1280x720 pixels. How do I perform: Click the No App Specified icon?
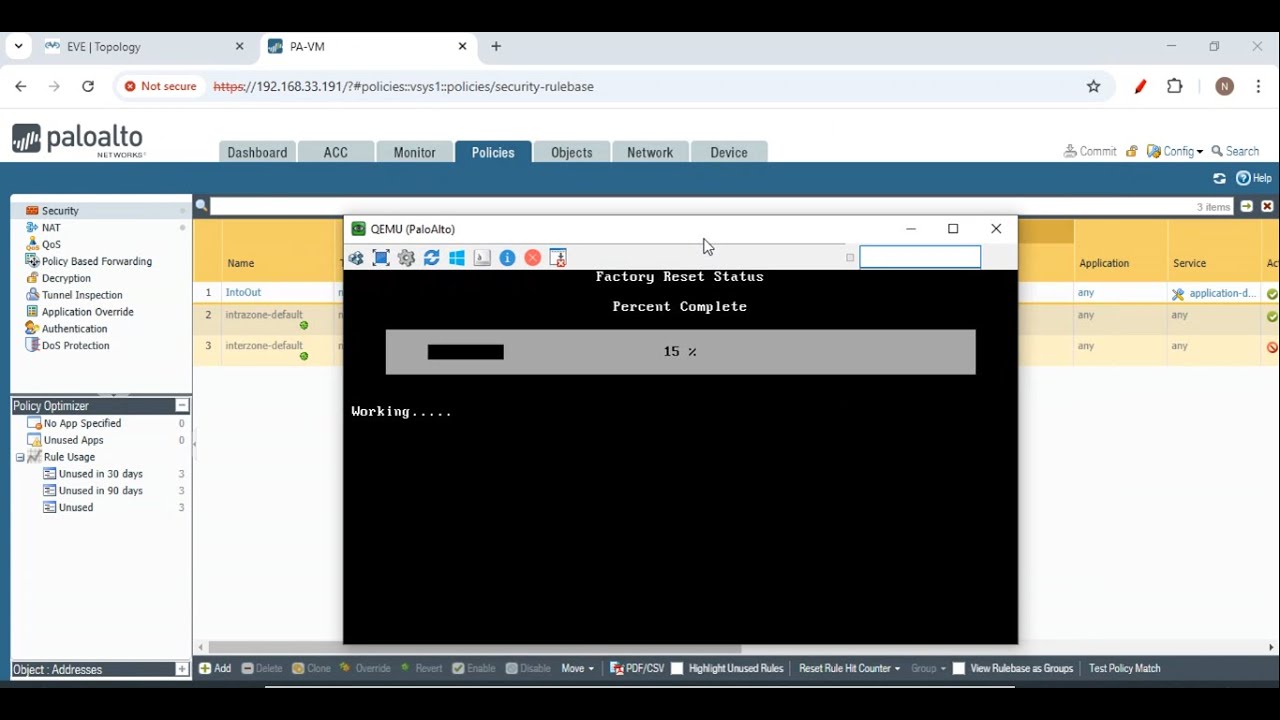[35, 423]
